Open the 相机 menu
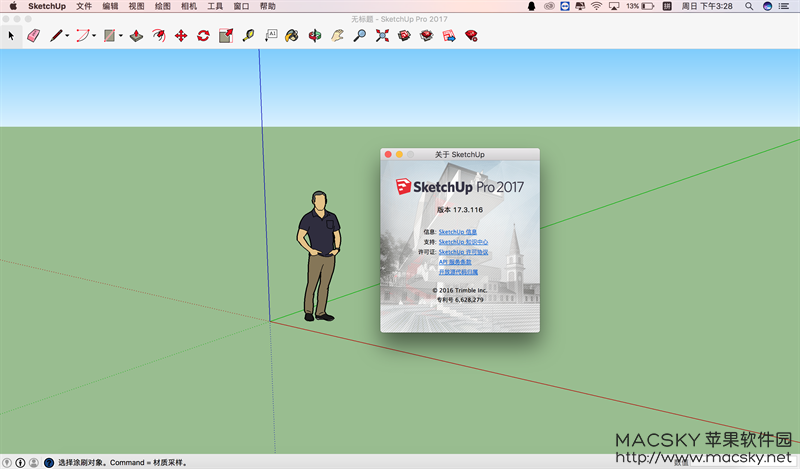The height and width of the screenshot is (469, 800). [x=189, y=6]
